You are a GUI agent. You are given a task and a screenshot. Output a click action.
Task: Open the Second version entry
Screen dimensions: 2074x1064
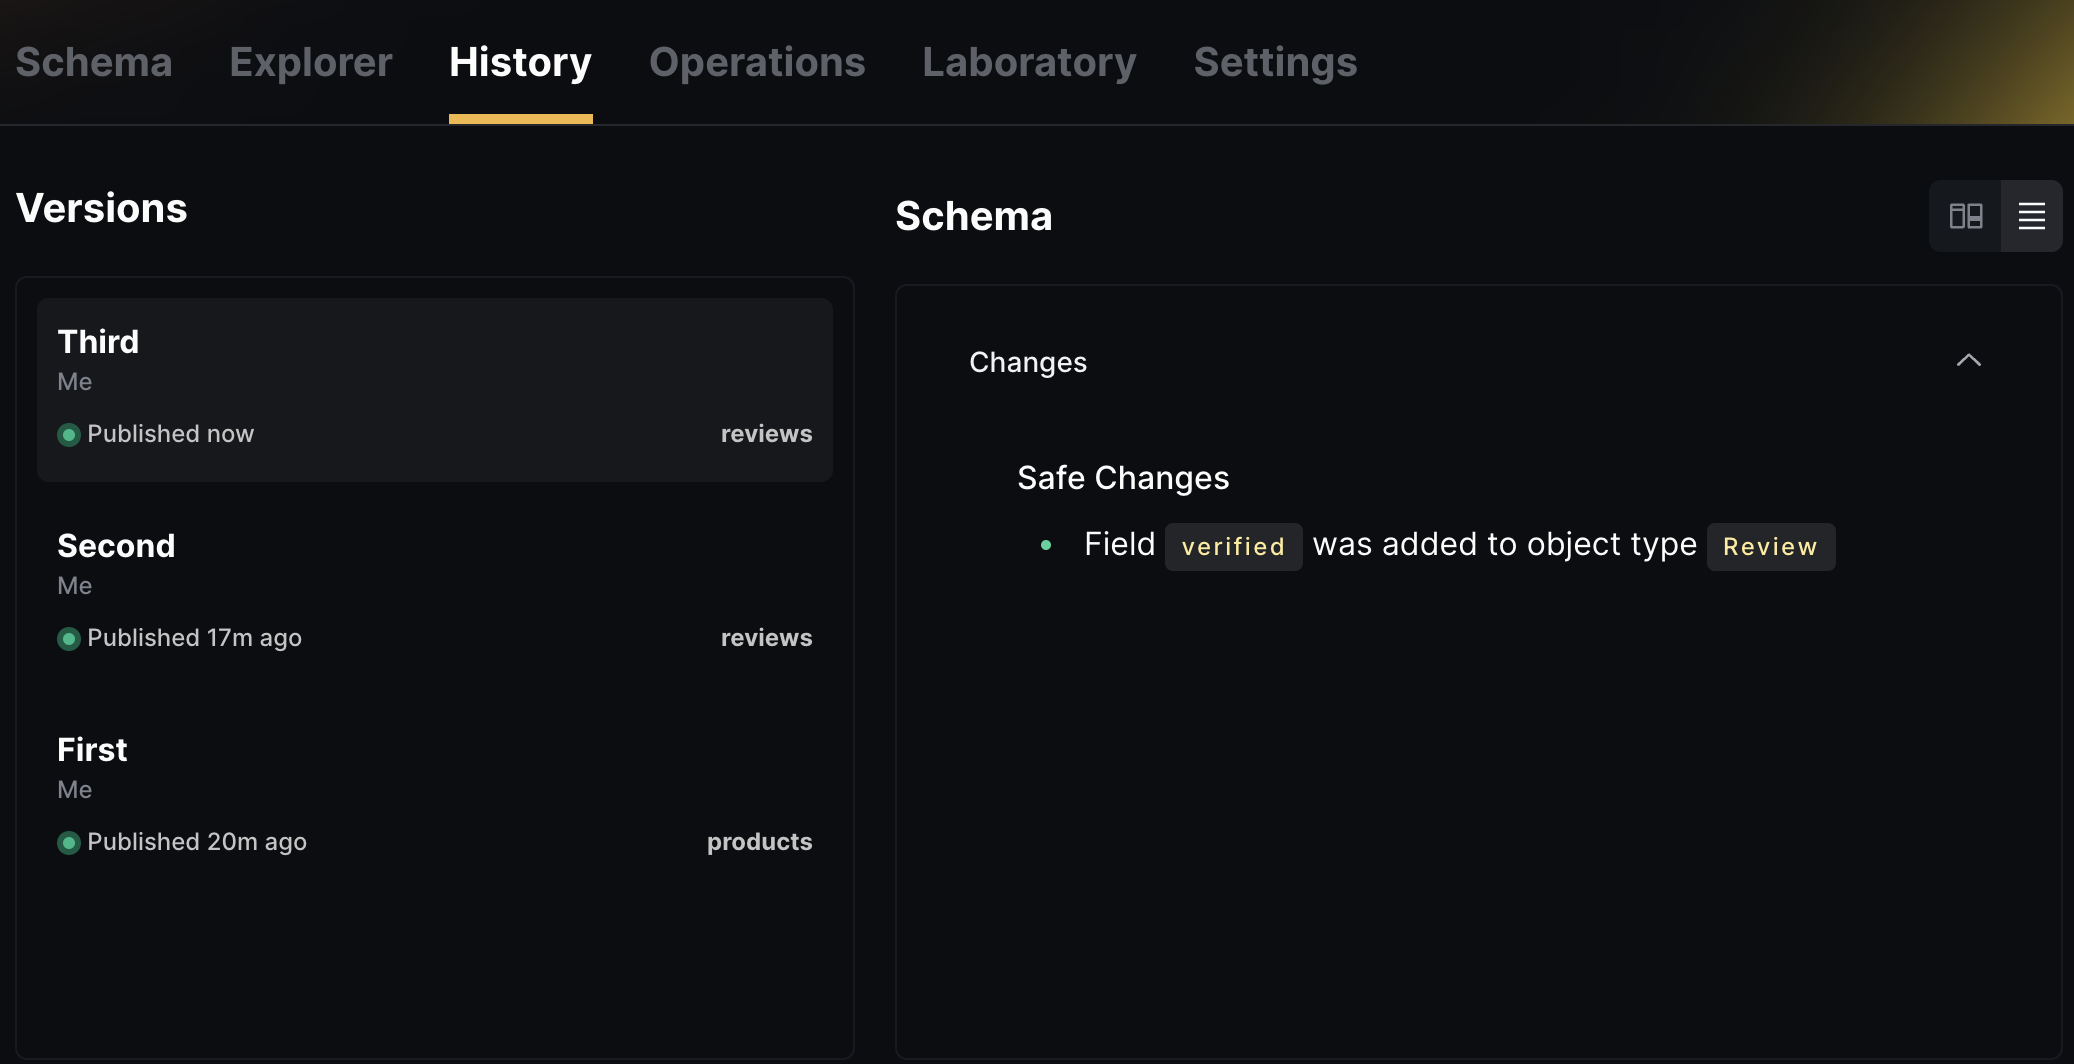[435, 593]
